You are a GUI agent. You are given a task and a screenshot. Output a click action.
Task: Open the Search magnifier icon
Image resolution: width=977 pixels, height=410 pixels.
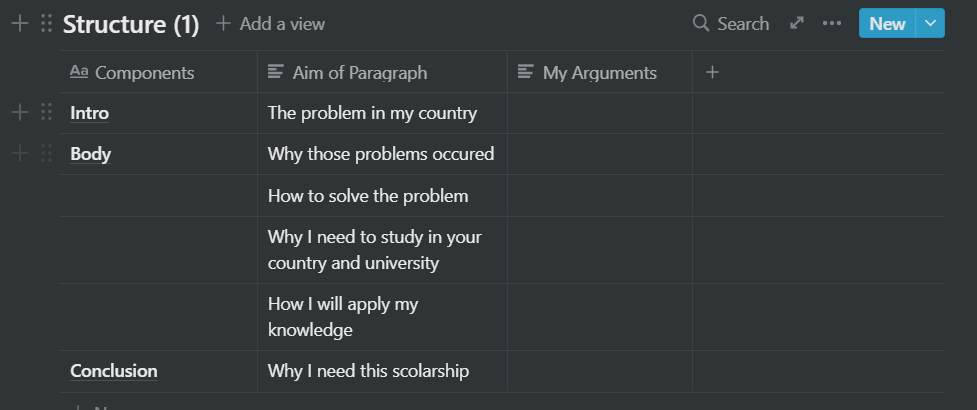701,24
